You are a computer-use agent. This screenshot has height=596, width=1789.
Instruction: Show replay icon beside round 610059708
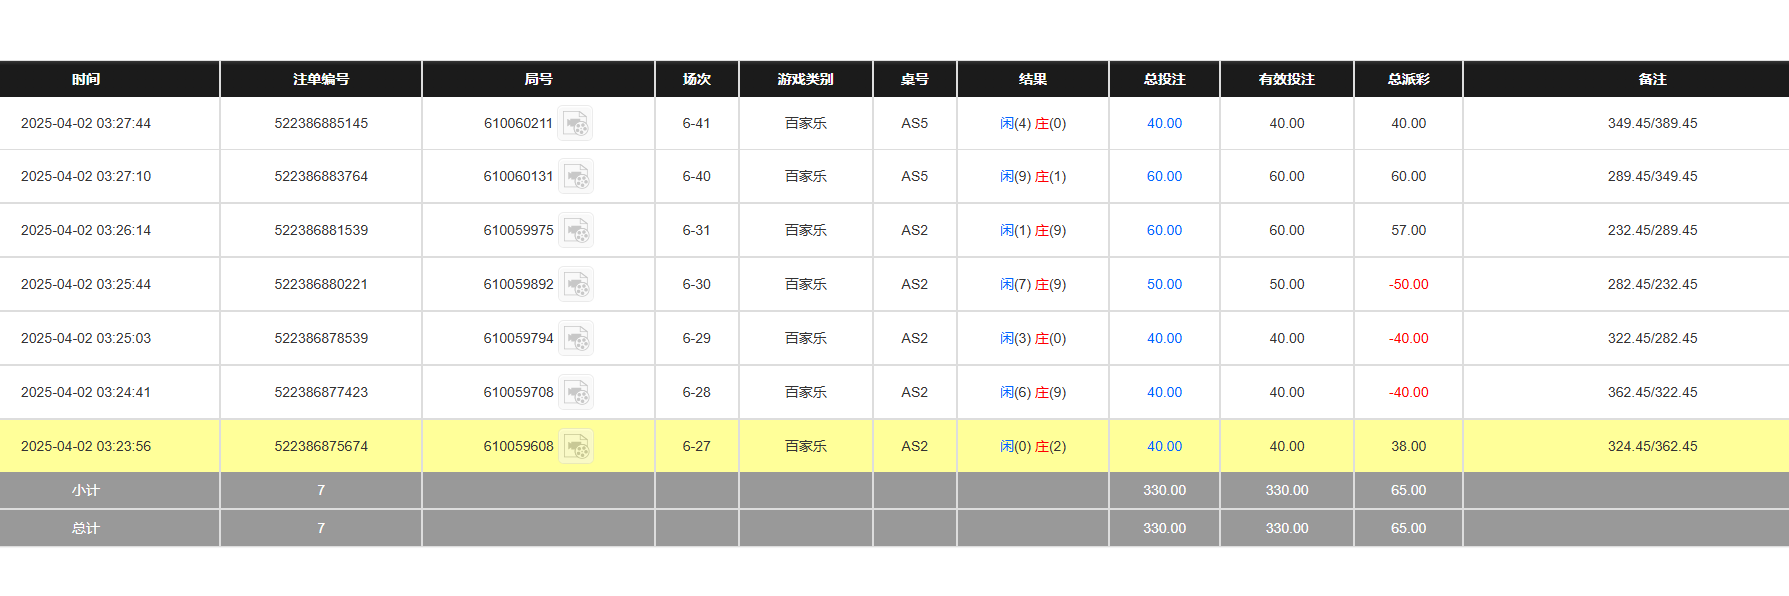tap(575, 393)
